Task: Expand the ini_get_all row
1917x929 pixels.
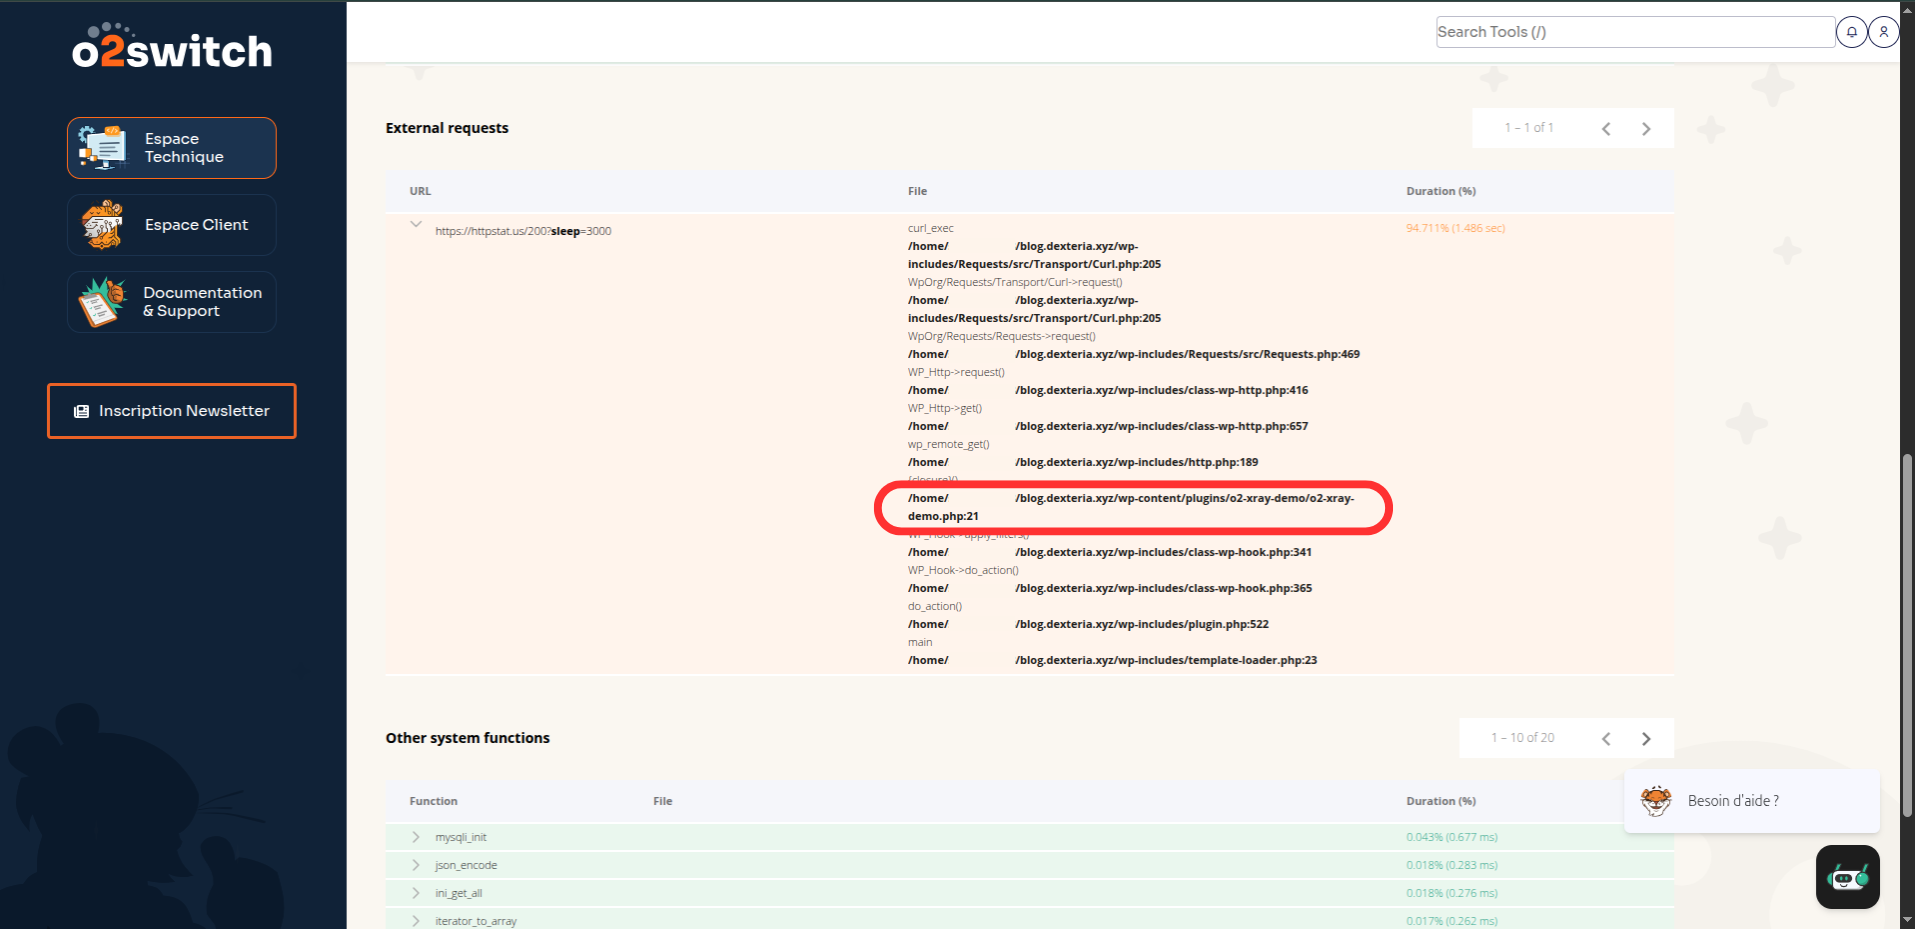Action: click(x=416, y=893)
